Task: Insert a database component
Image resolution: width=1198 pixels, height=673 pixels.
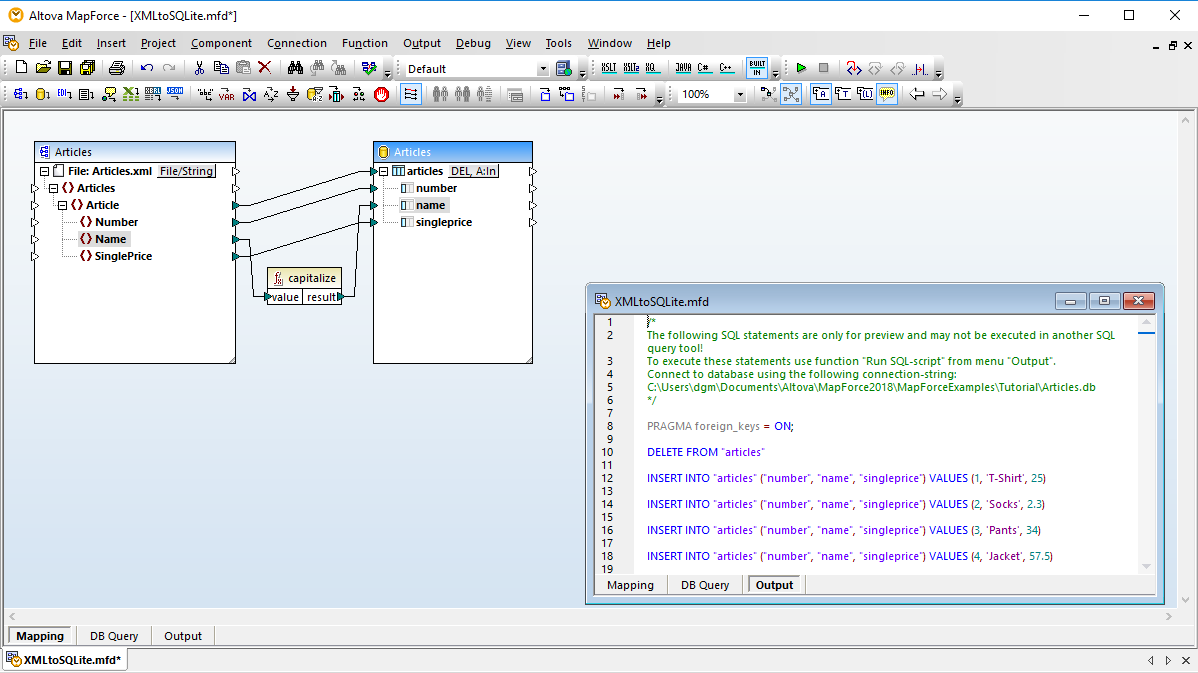Action: click(x=43, y=94)
